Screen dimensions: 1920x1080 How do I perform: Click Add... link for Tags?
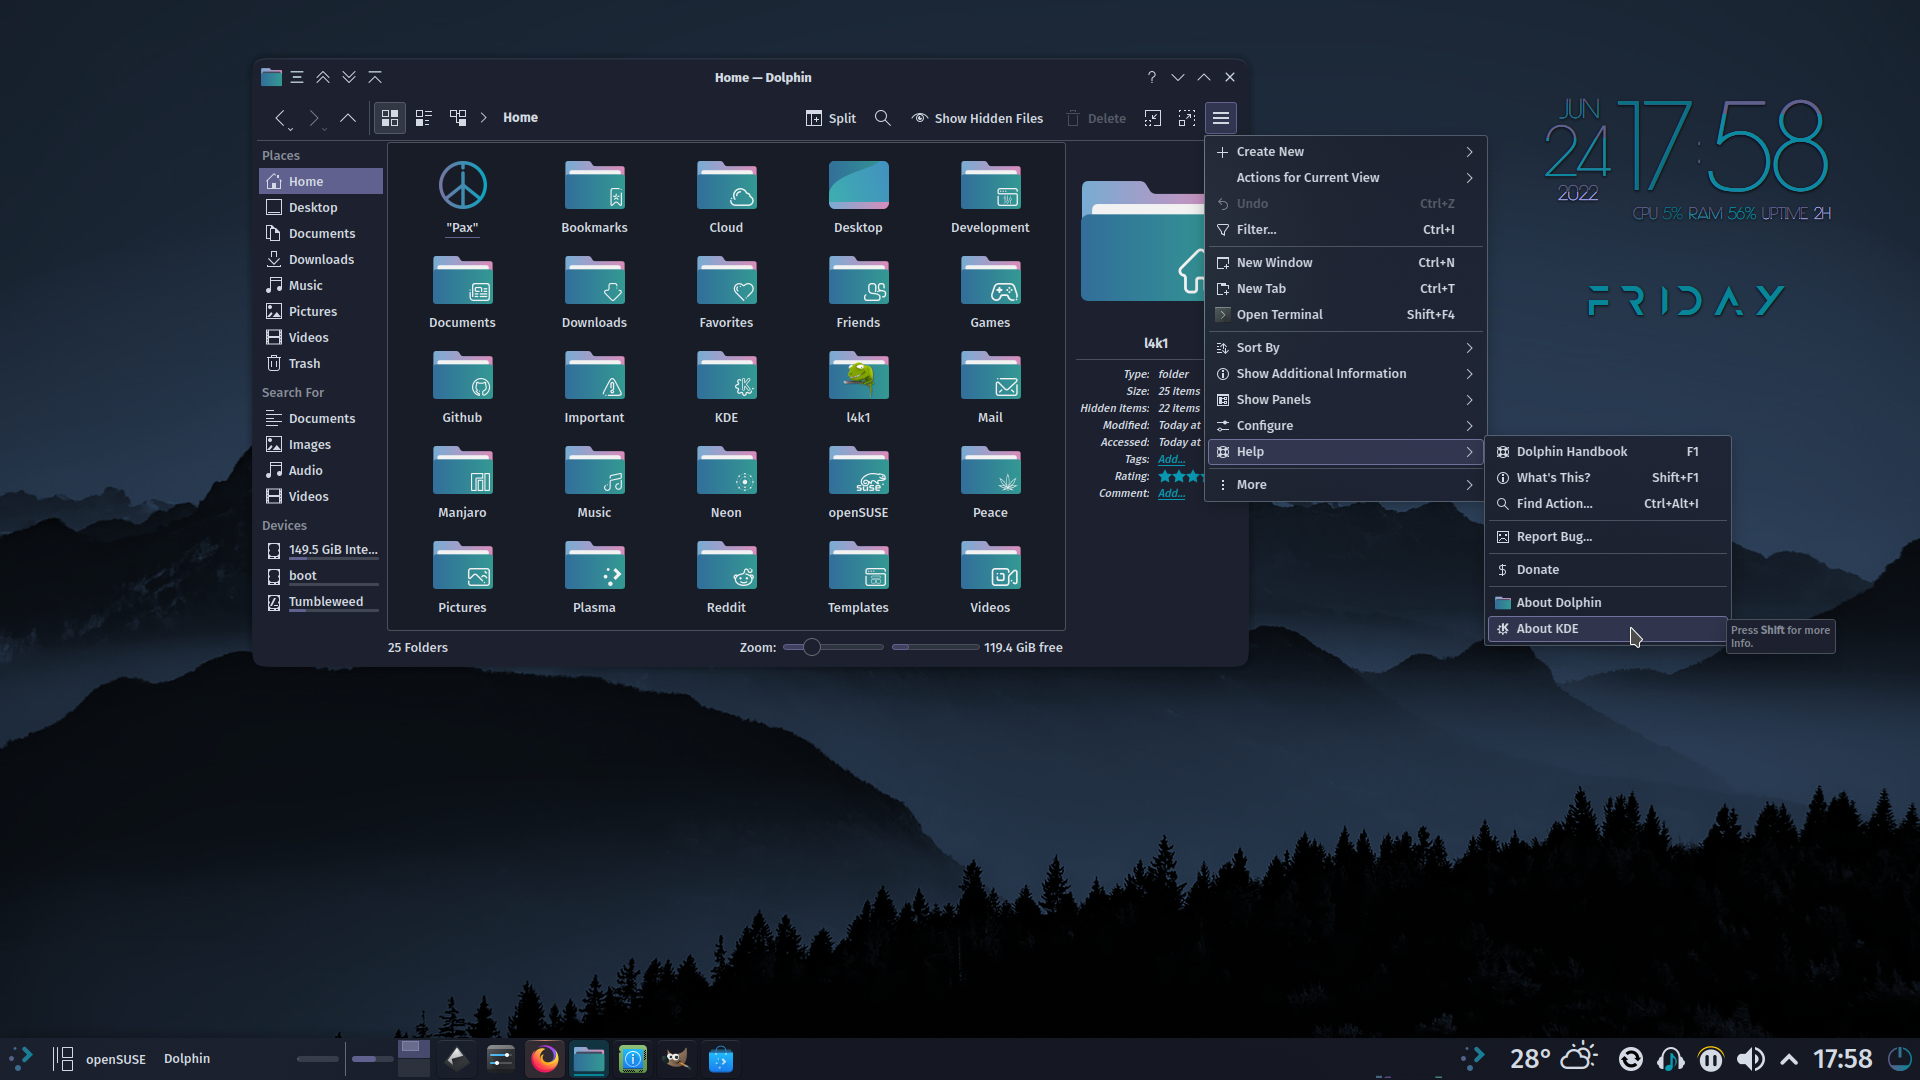pos(1171,460)
